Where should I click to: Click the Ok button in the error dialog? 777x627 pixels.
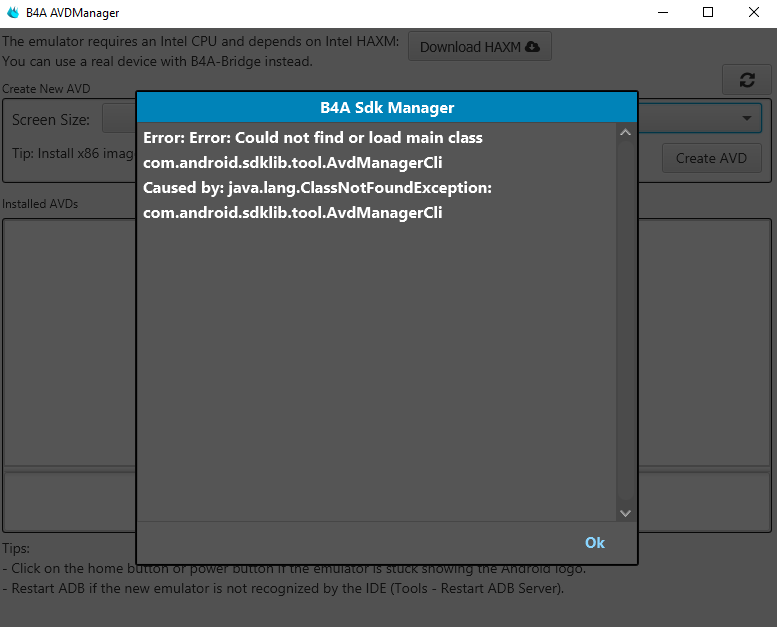coord(595,543)
